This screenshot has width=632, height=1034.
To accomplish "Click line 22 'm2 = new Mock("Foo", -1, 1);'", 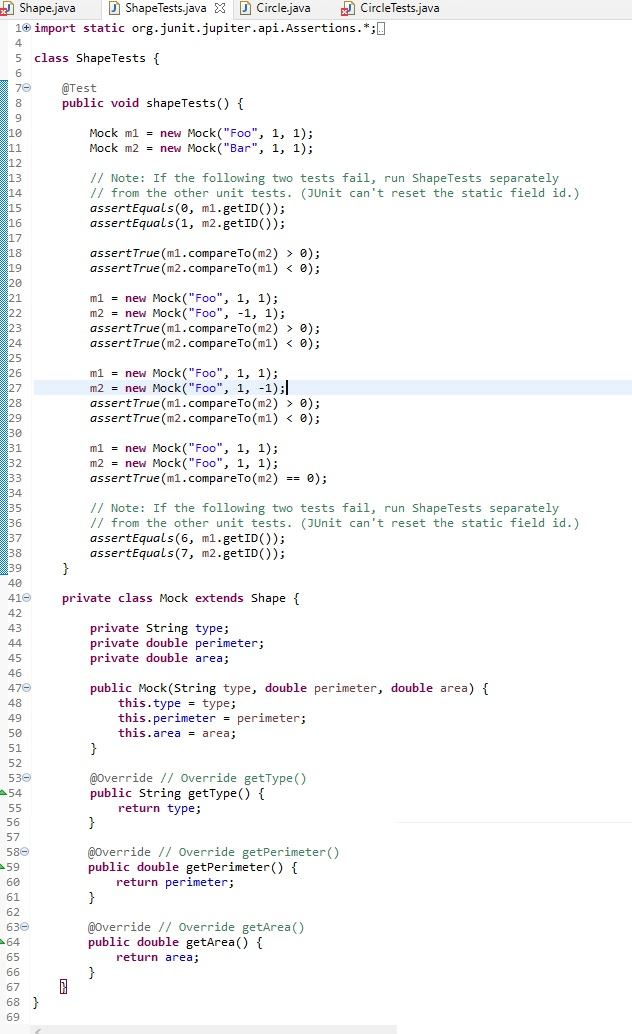I will click(187, 313).
